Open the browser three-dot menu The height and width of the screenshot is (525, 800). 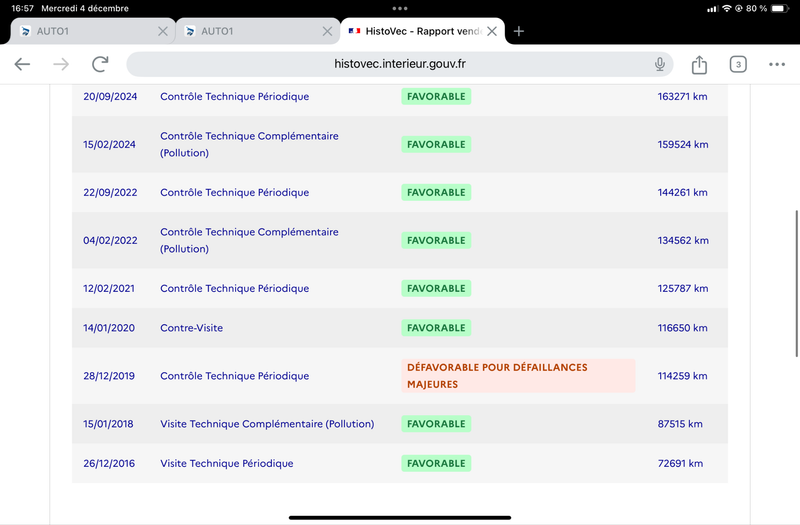(777, 64)
